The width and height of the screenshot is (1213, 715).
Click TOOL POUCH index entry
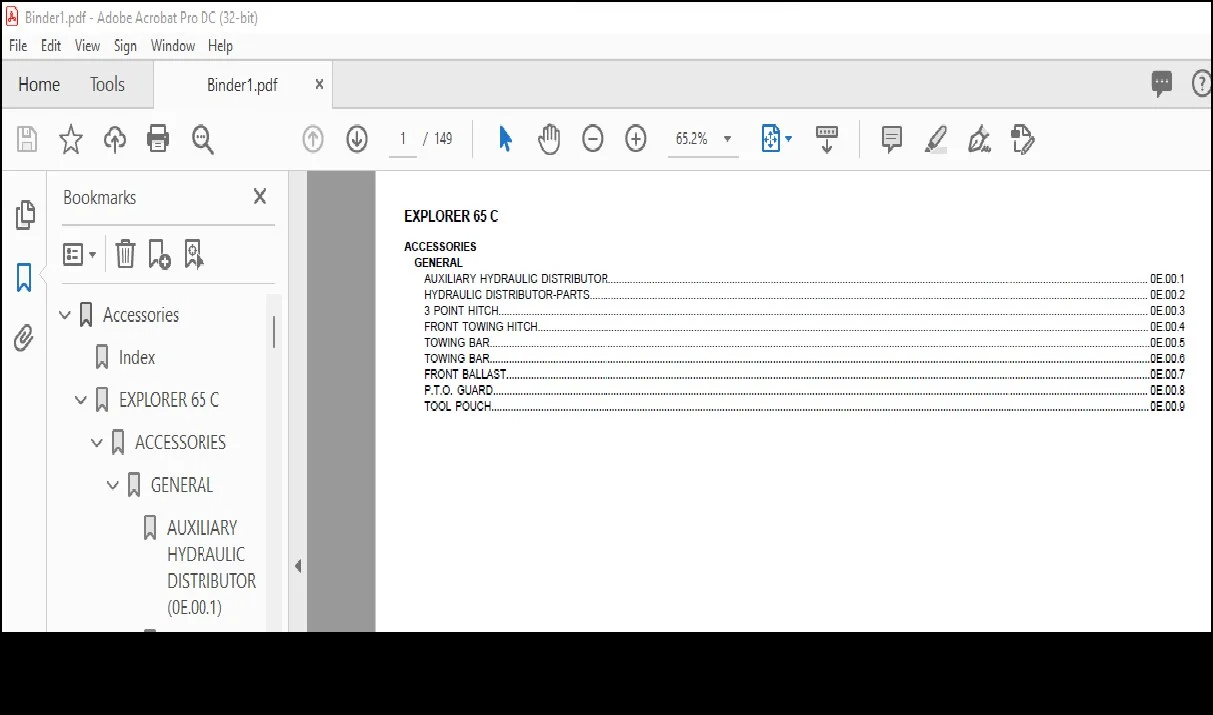pyautogui.click(x=458, y=406)
